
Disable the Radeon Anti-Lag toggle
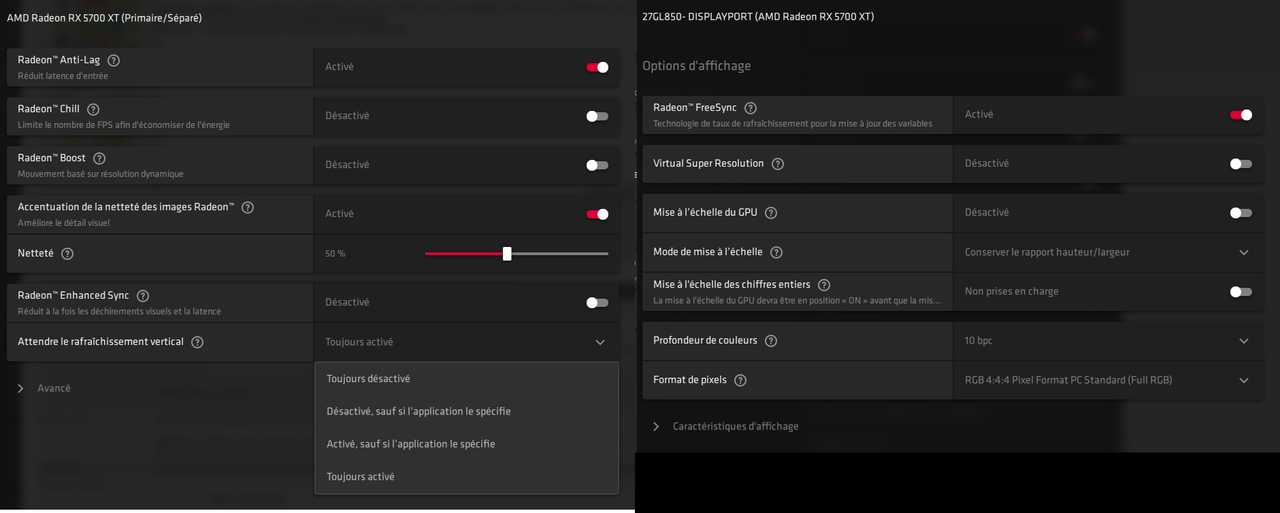pyautogui.click(x=597, y=67)
